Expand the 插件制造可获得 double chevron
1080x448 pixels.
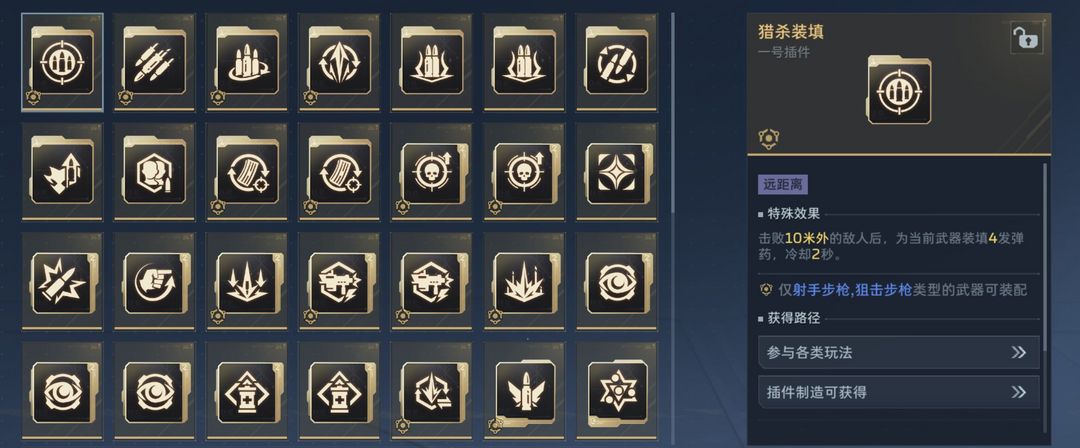(1019, 392)
